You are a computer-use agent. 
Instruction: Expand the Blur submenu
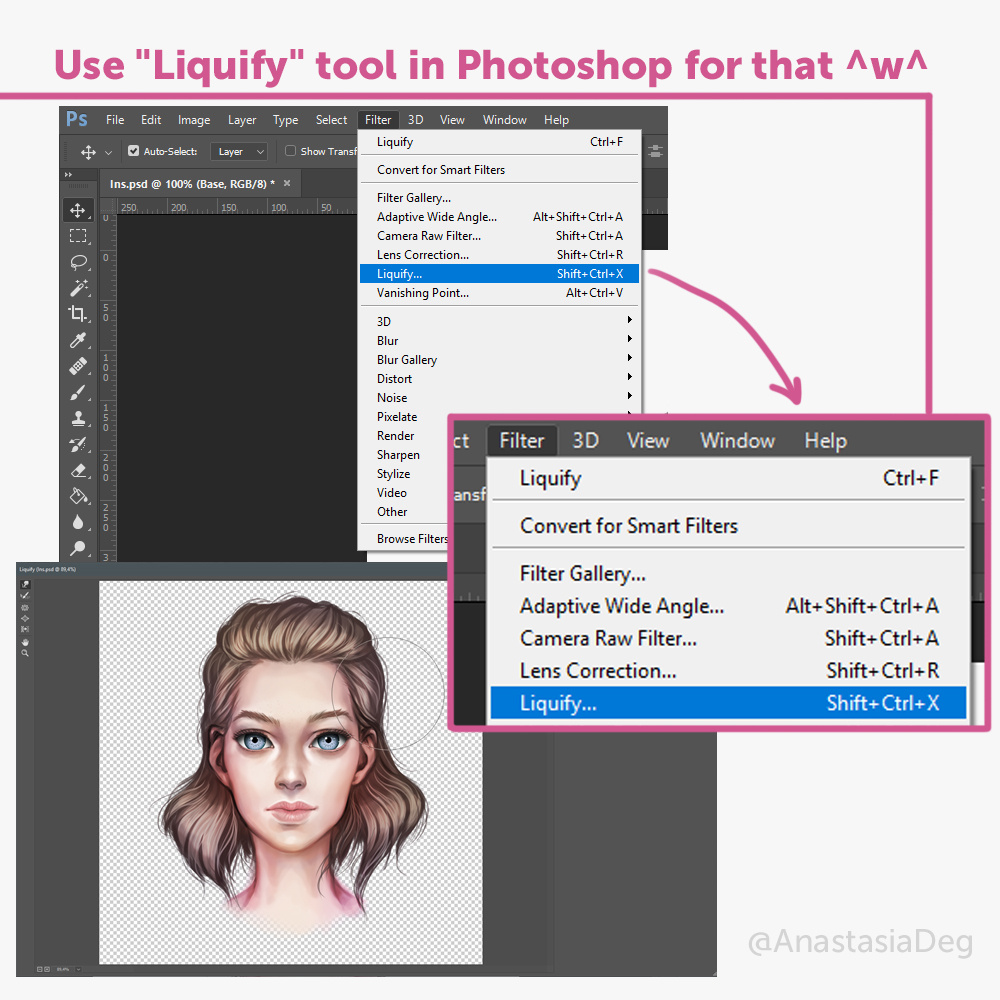click(x=497, y=340)
